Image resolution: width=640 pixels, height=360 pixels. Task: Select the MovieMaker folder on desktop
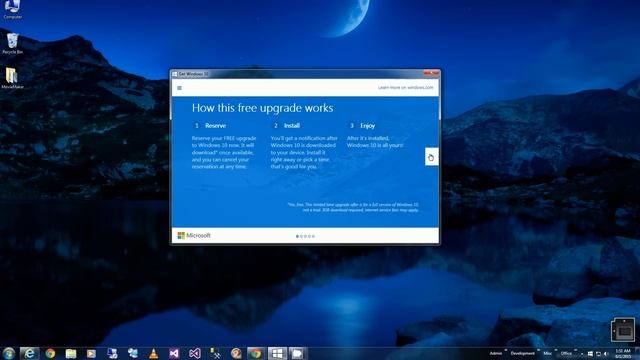[12, 78]
